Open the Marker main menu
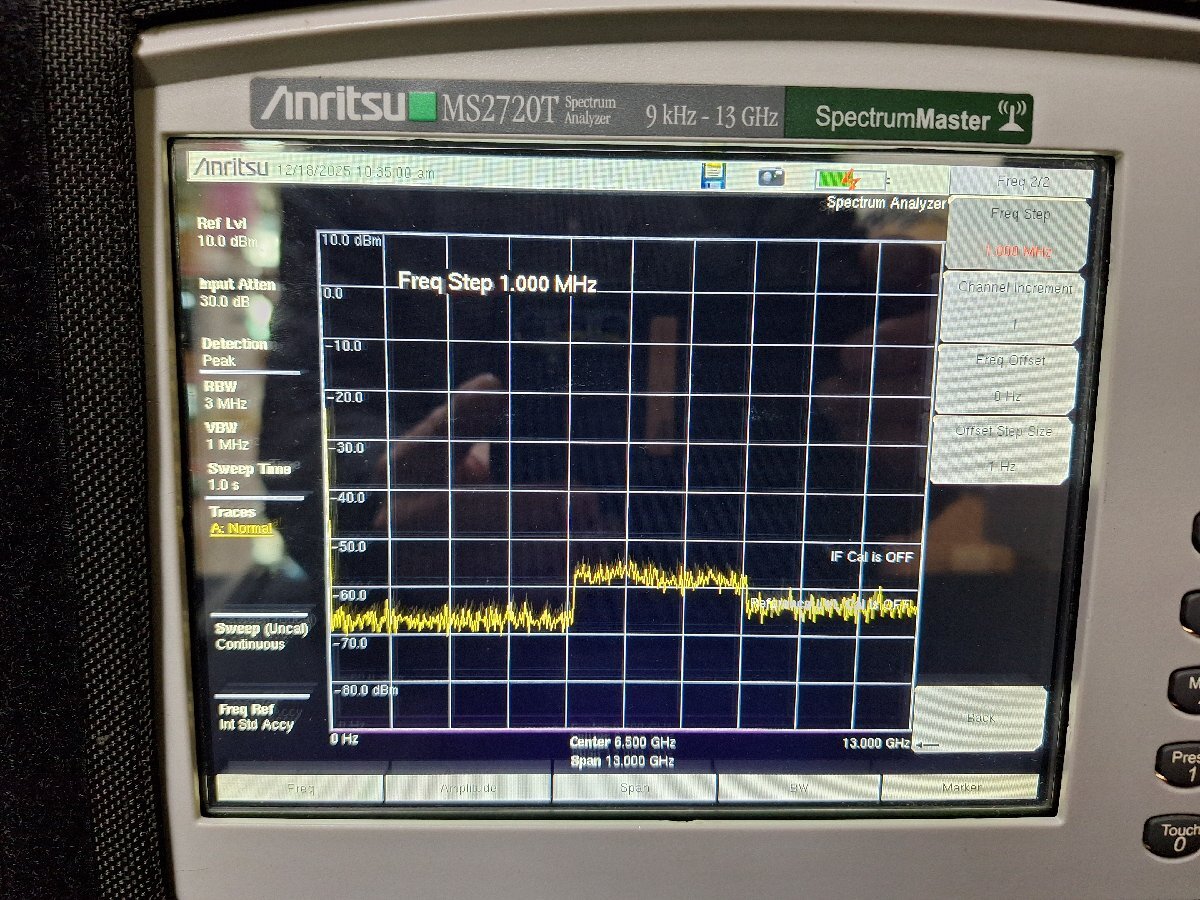The width and height of the screenshot is (1200, 900). 960,787
